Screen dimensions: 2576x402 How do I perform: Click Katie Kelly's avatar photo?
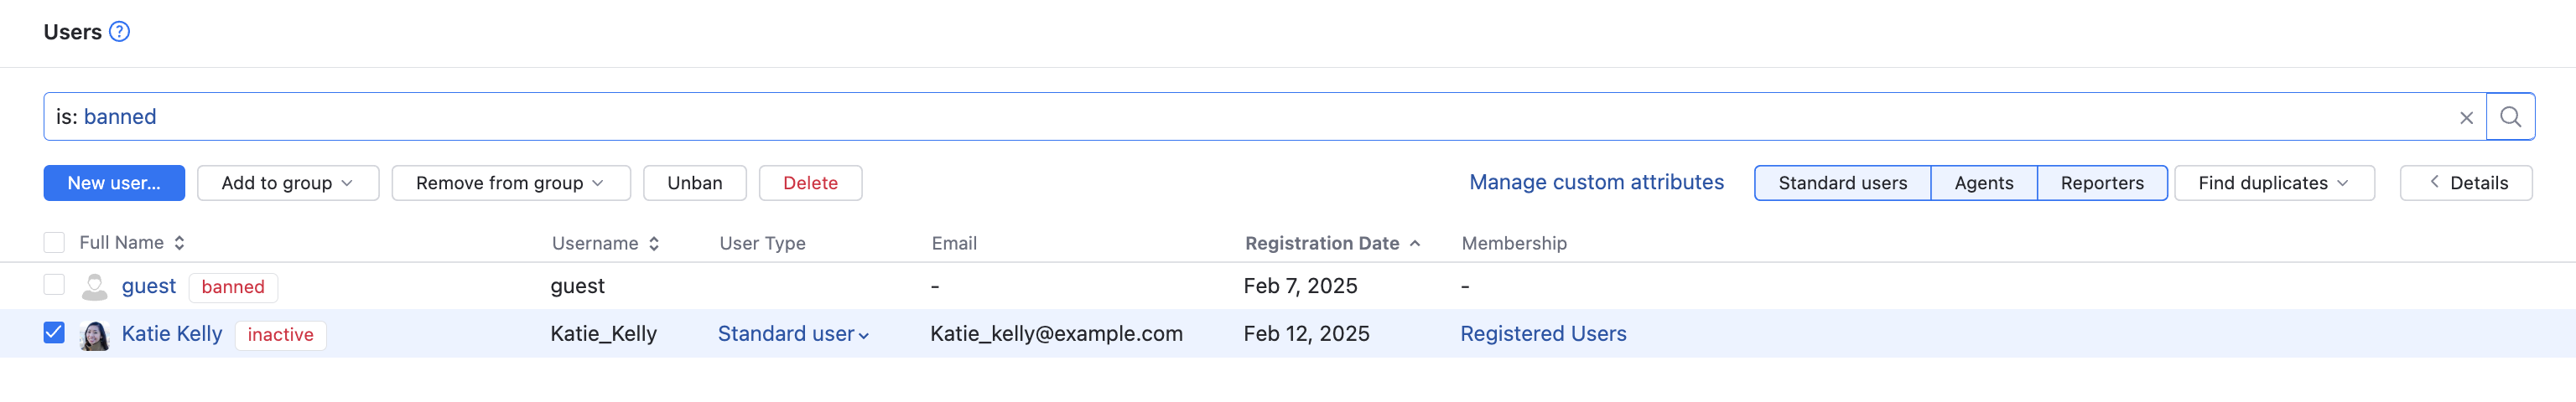click(94, 335)
